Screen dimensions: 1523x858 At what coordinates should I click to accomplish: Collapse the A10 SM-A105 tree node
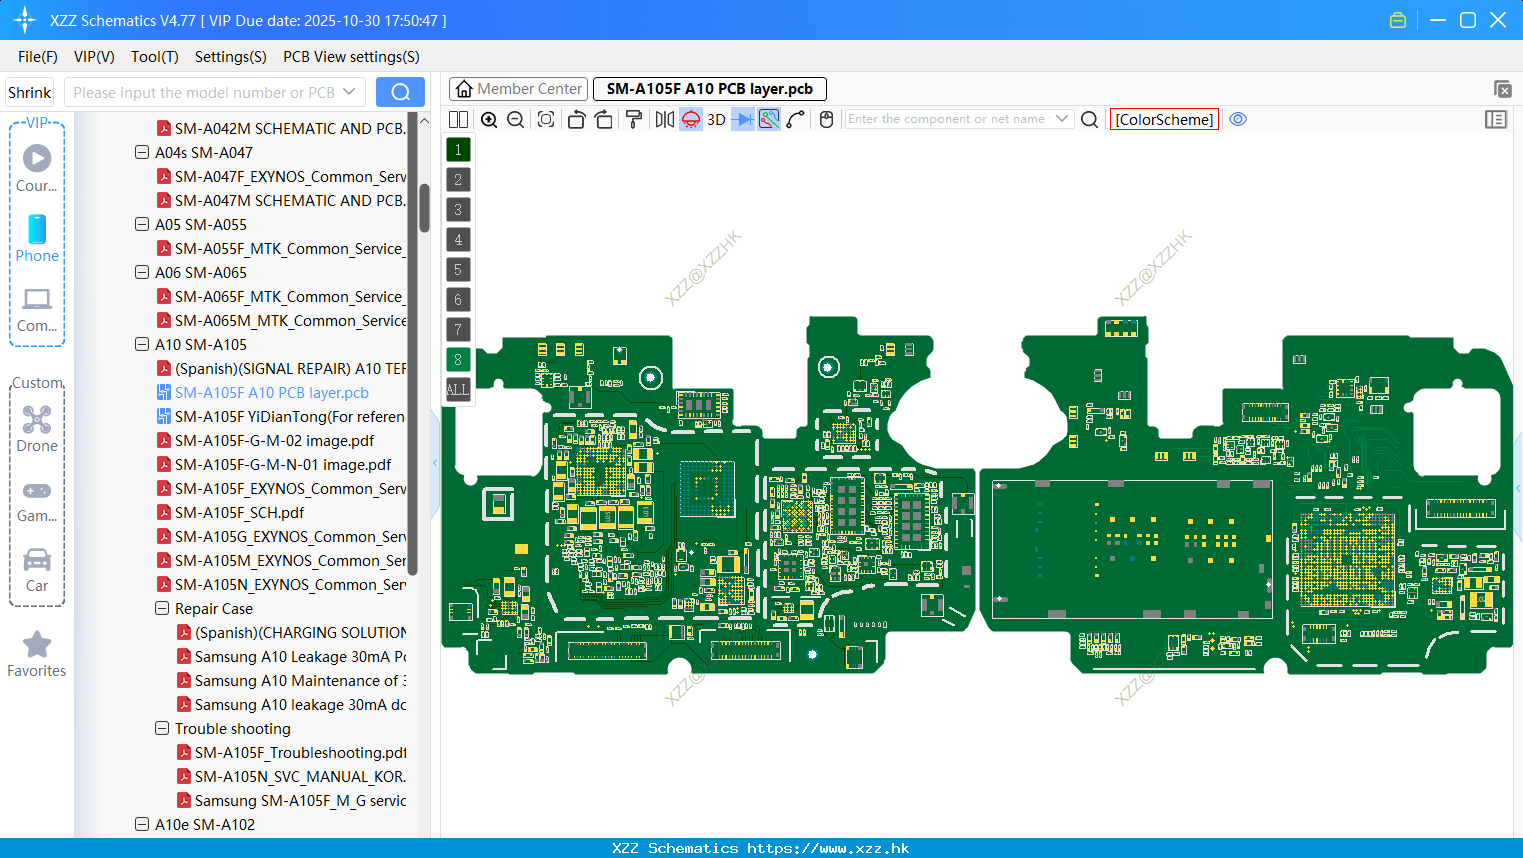point(142,345)
